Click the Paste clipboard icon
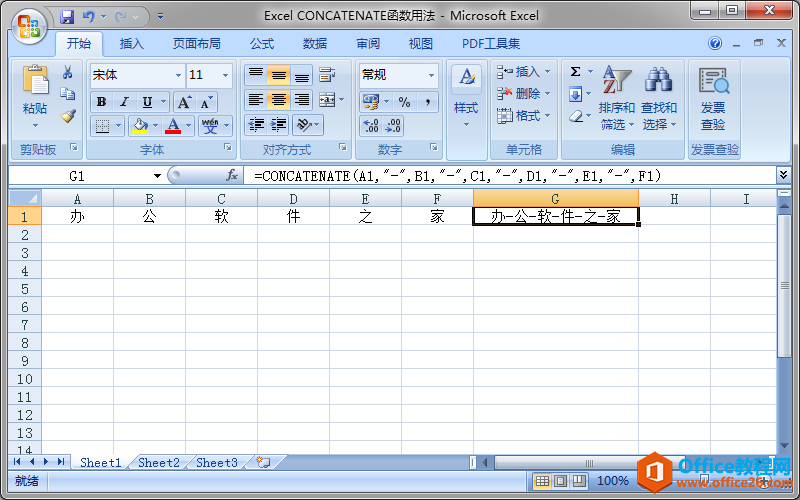This screenshot has height=500, width=800. click(x=35, y=81)
